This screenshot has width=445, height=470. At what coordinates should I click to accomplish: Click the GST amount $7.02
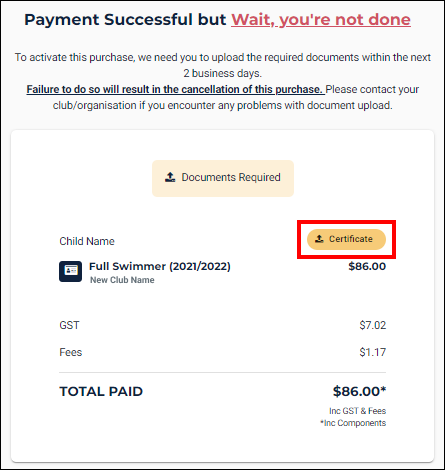[373, 325]
